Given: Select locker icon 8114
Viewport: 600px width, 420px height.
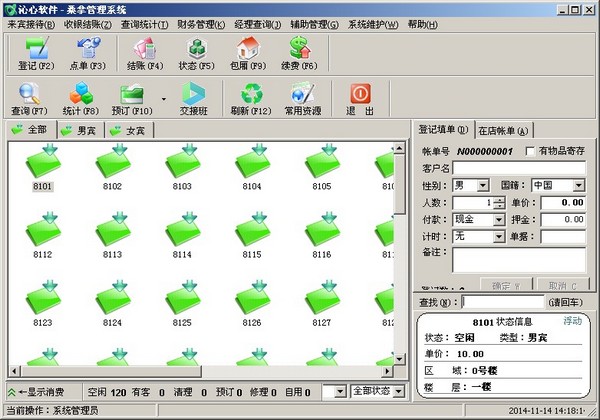Looking at the screenshot, I should pos(182,235).
